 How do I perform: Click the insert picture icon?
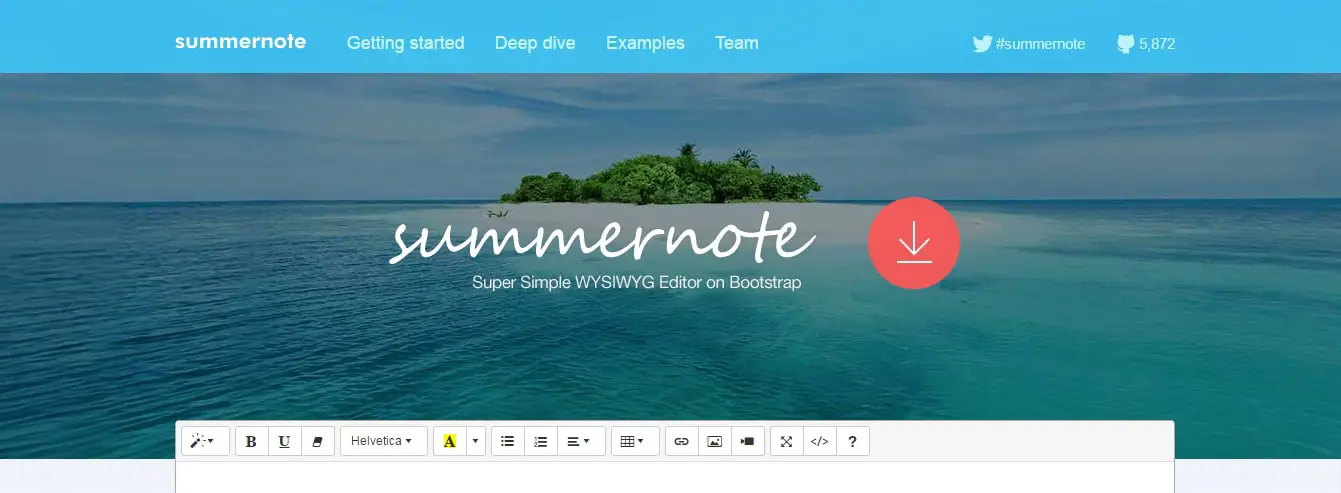[715, 441]
